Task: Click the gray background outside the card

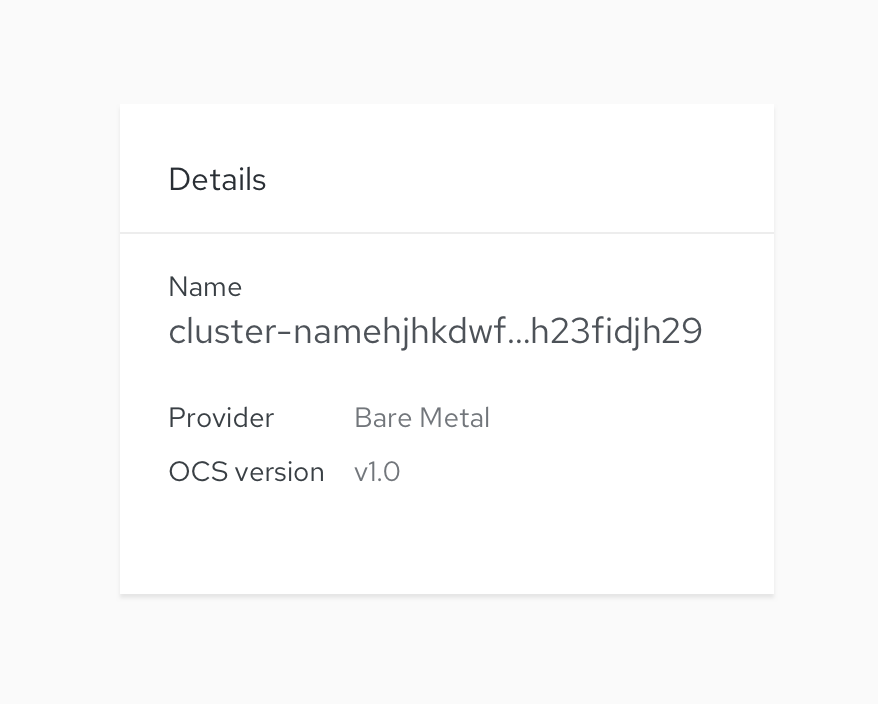Action: click(60, 350)
